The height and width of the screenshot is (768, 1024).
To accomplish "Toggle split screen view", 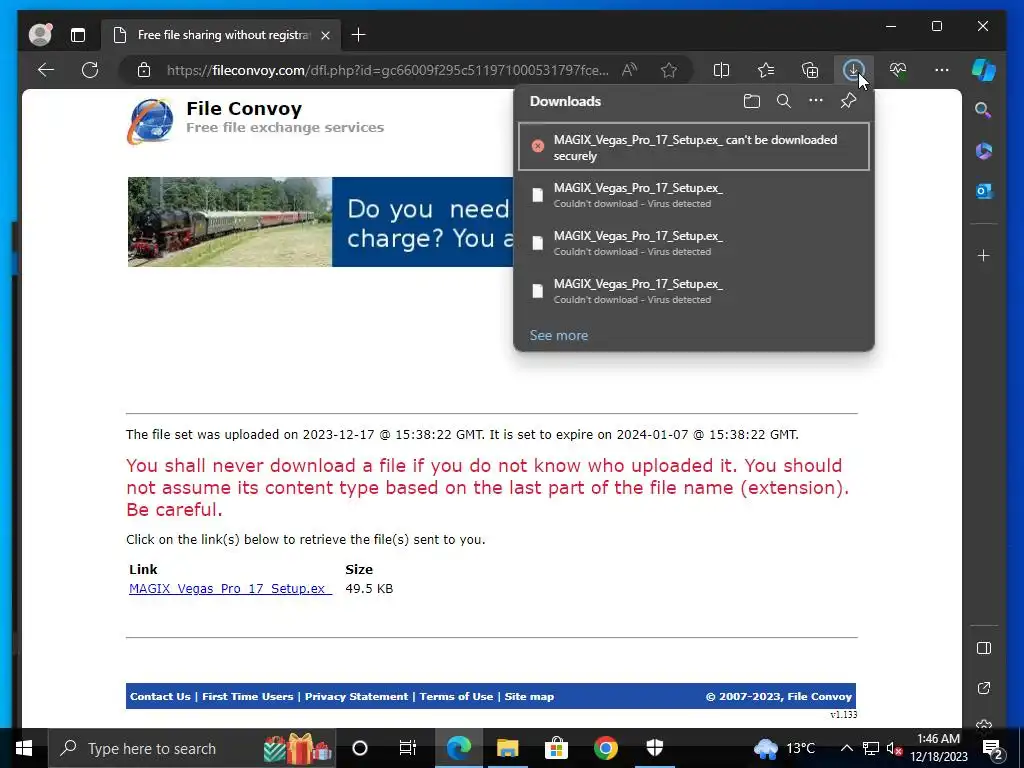I will tap(722, 70).
